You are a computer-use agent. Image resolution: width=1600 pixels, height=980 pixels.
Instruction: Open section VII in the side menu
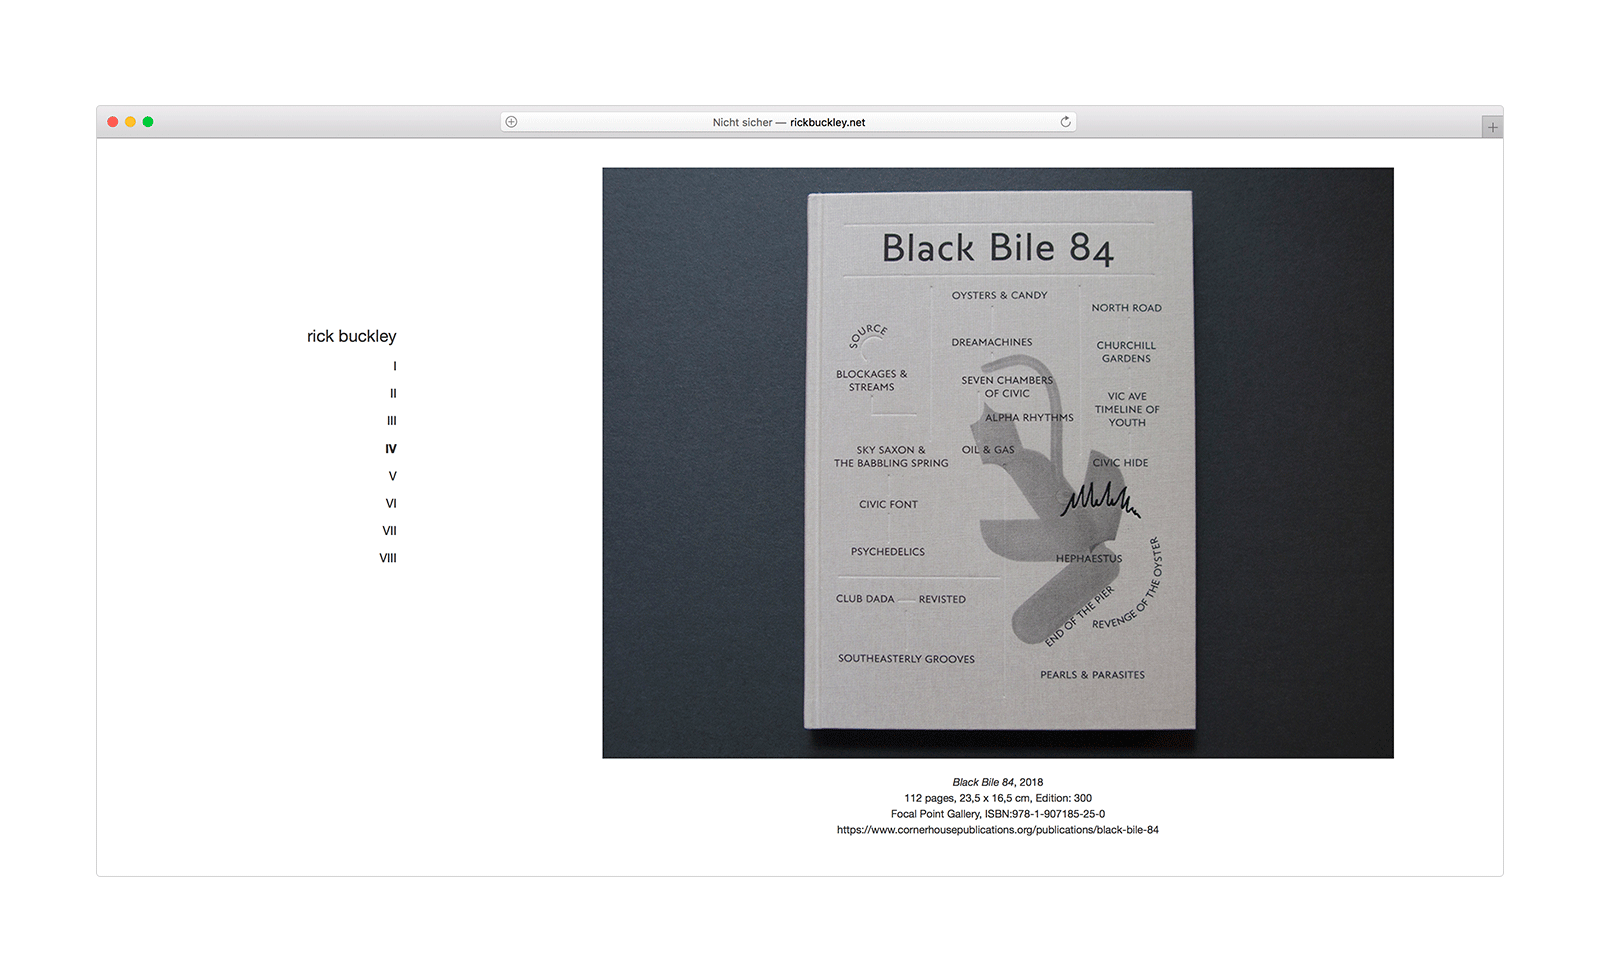point(390,531)
